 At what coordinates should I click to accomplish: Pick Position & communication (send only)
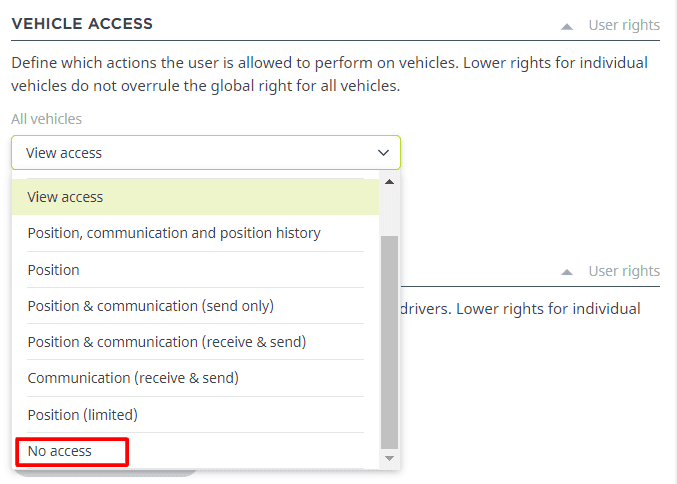(150, 306)
